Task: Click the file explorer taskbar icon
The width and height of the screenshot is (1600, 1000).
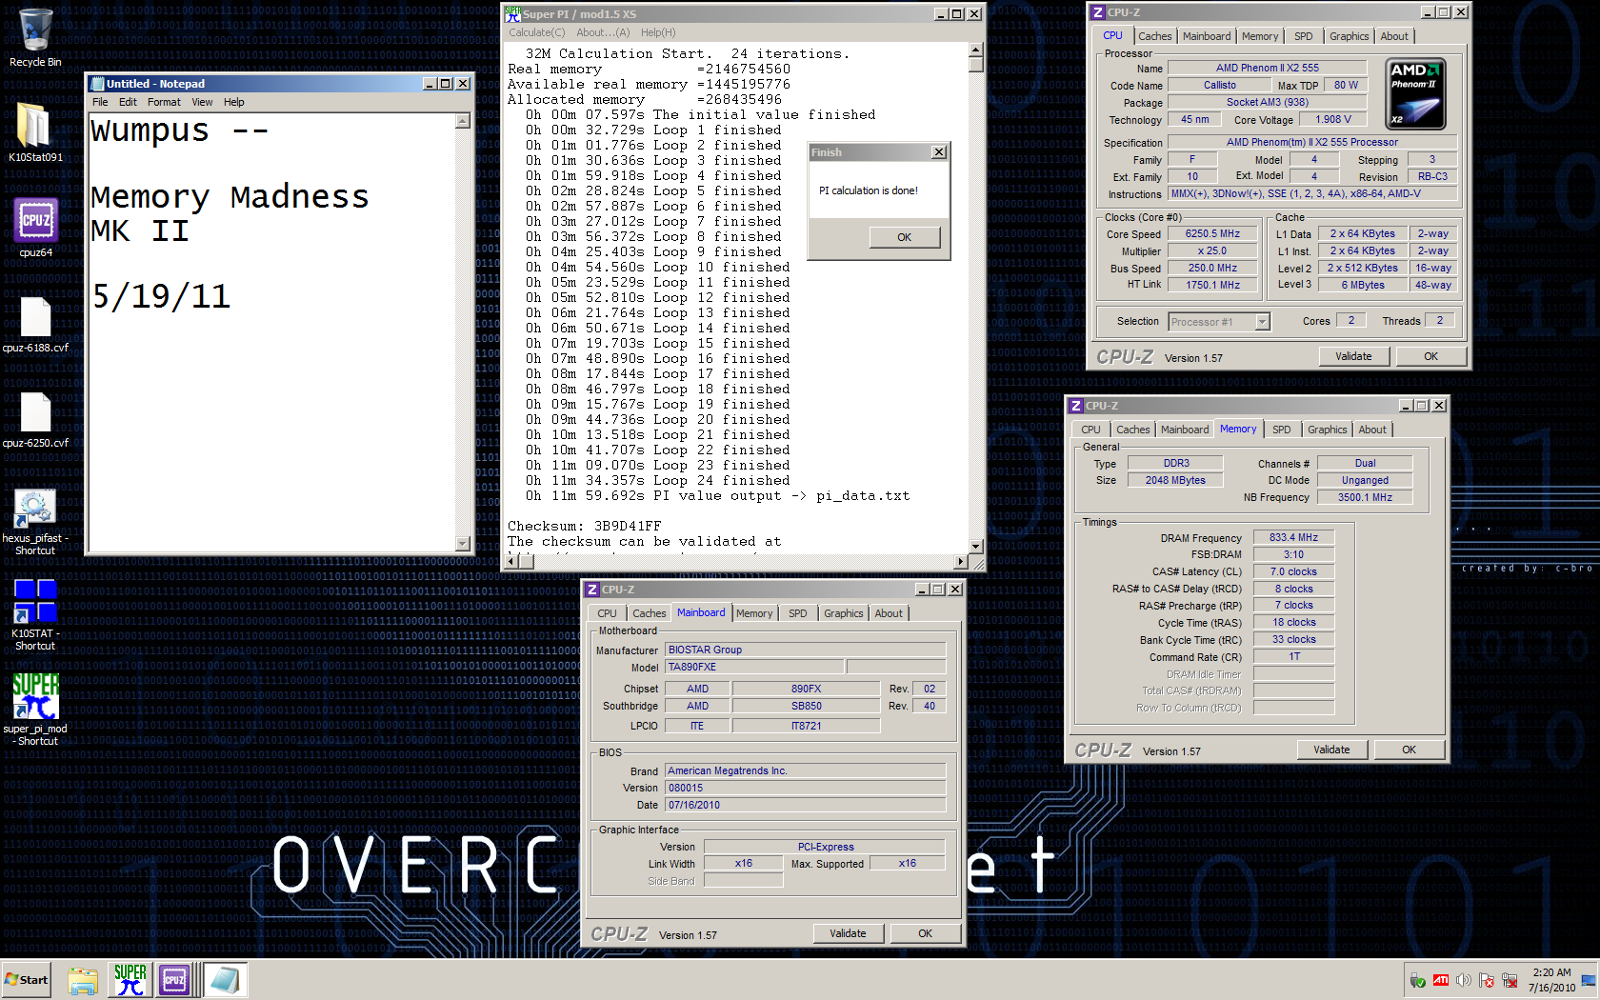Action: [83, 981]
